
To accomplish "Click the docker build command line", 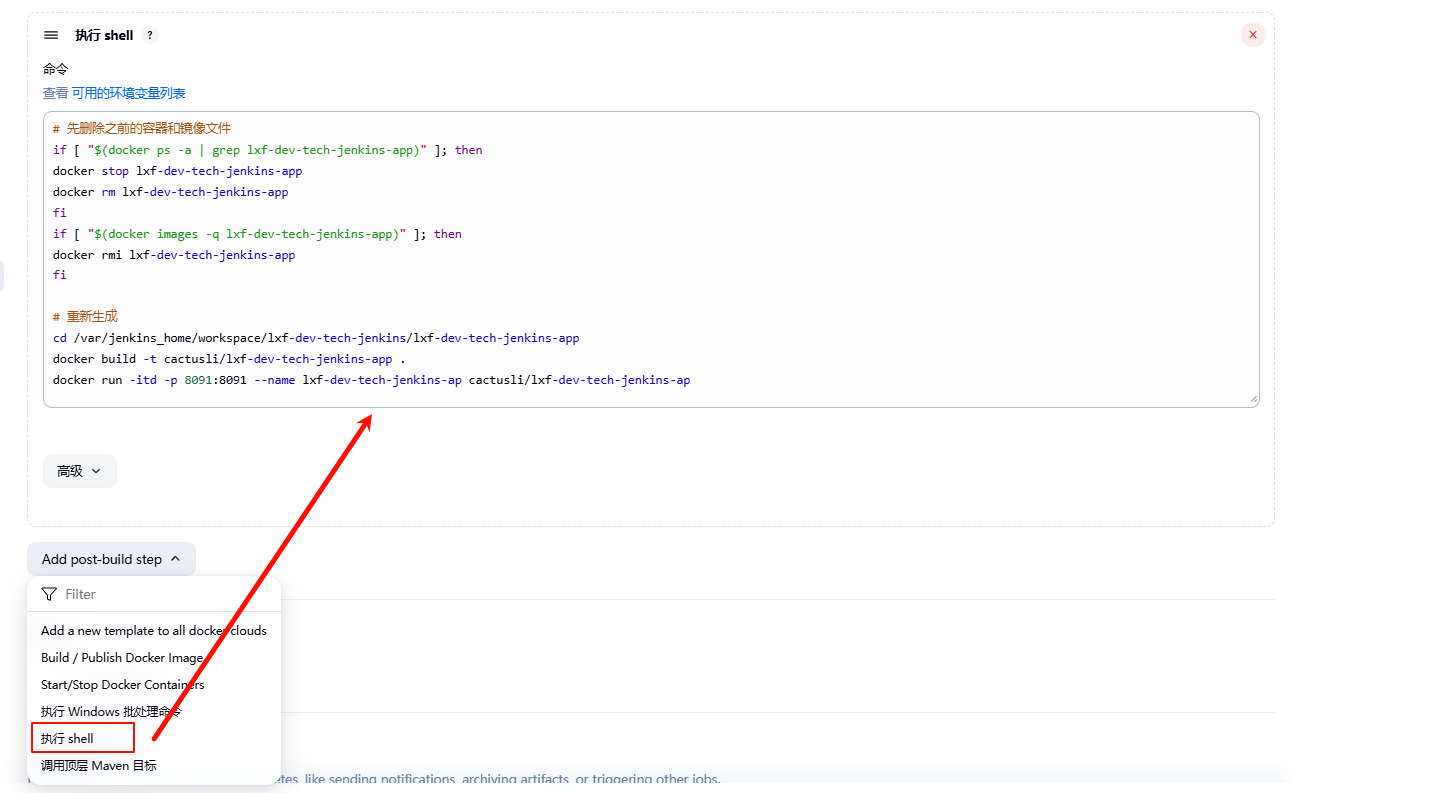I will [229, 359].
